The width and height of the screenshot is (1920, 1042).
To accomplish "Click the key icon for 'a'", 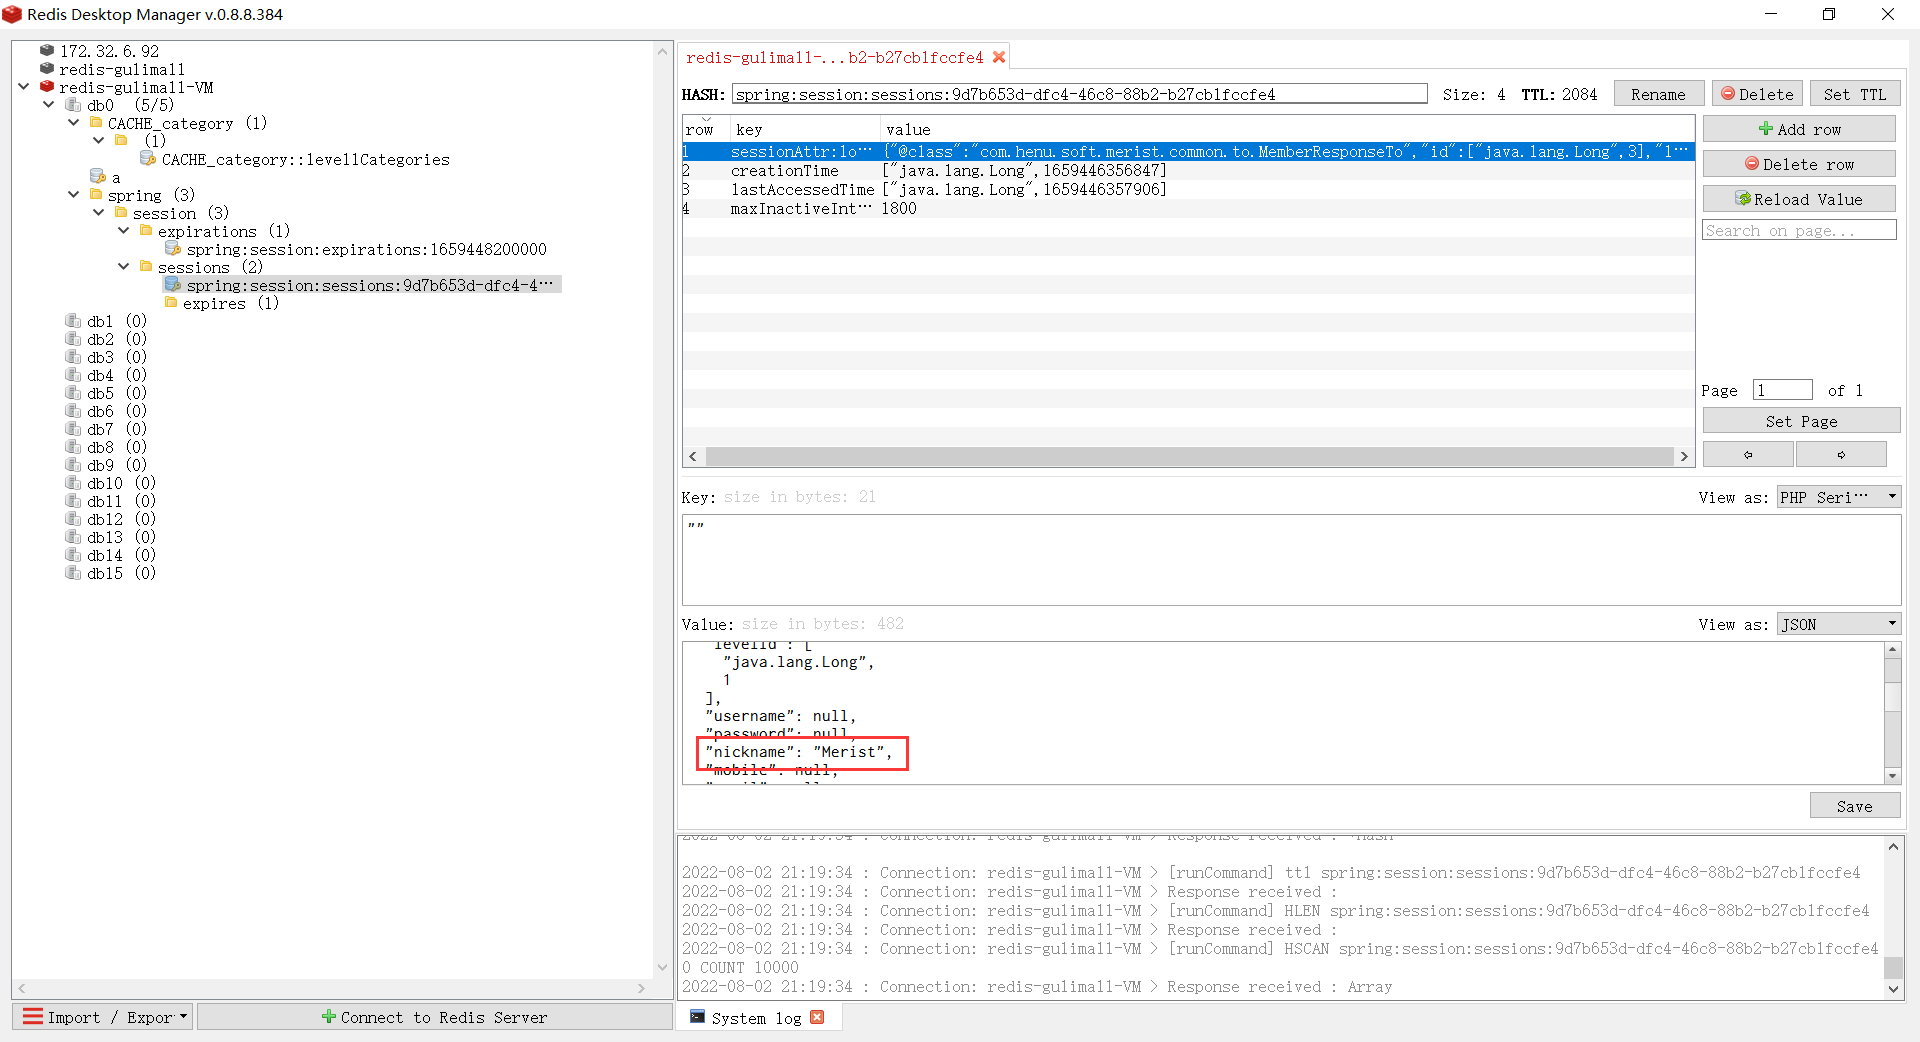I will tap(98, 176).
